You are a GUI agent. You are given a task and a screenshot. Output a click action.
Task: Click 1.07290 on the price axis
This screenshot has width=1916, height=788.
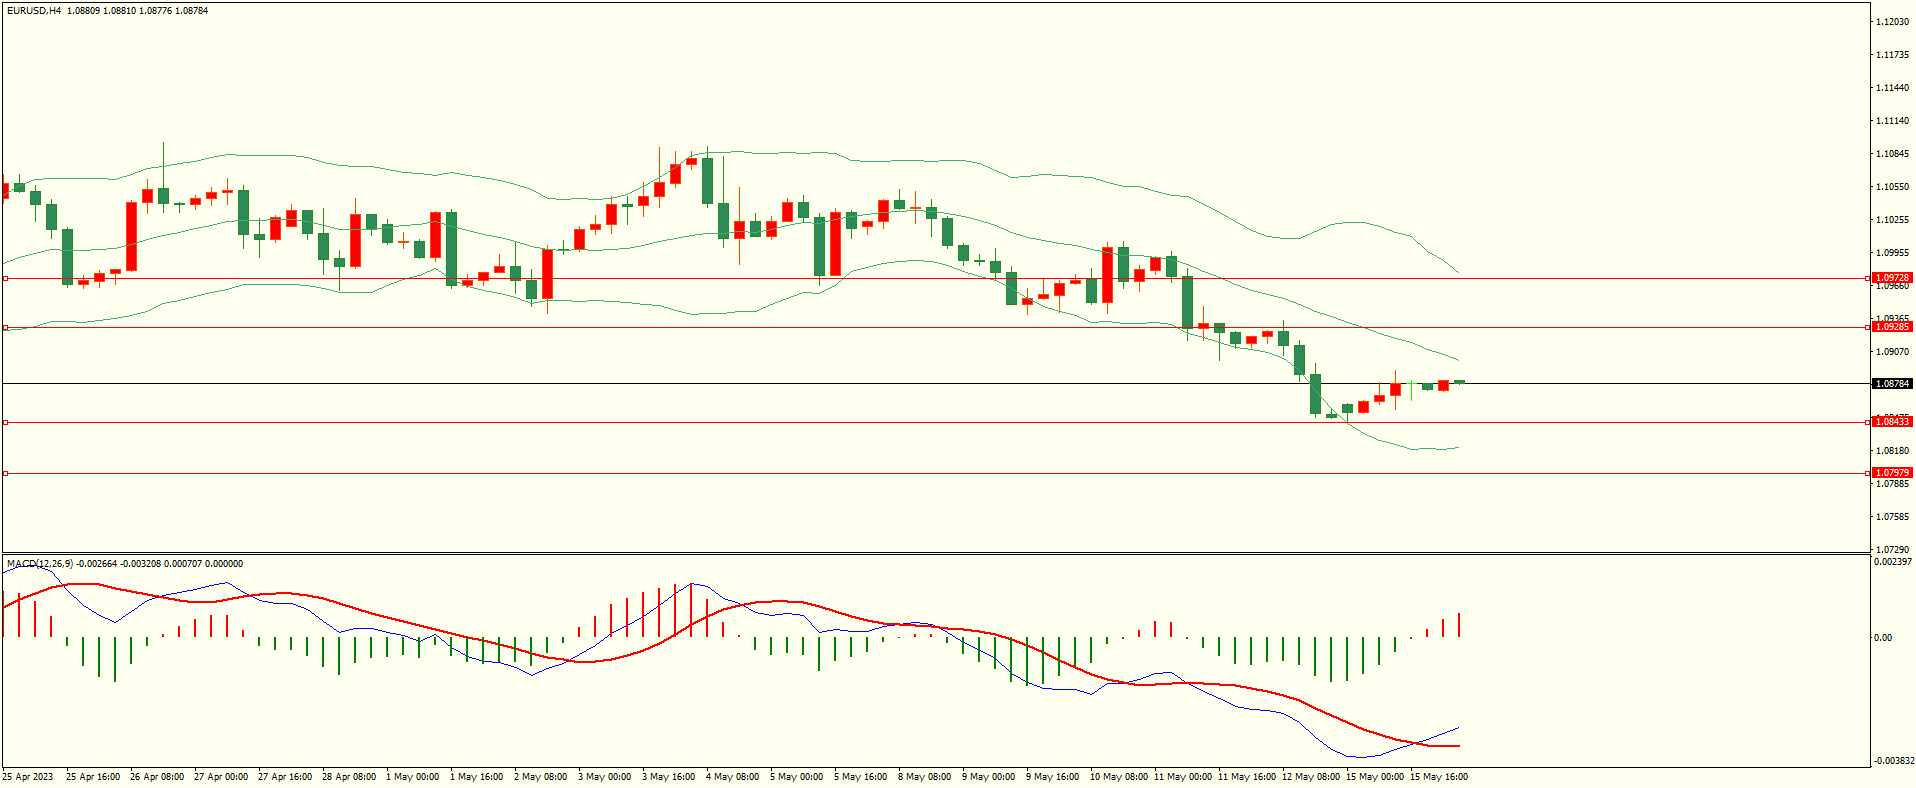[x=1892, y=550]
